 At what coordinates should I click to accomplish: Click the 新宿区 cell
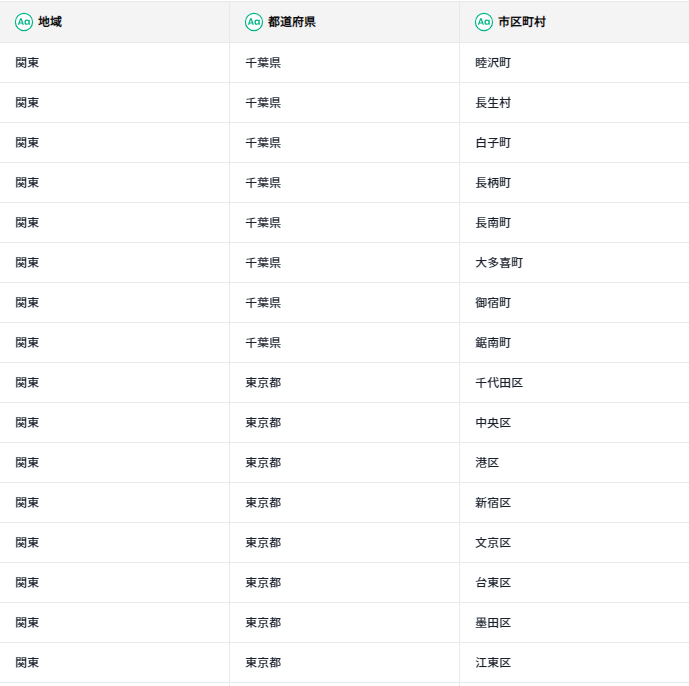point(574,503)
